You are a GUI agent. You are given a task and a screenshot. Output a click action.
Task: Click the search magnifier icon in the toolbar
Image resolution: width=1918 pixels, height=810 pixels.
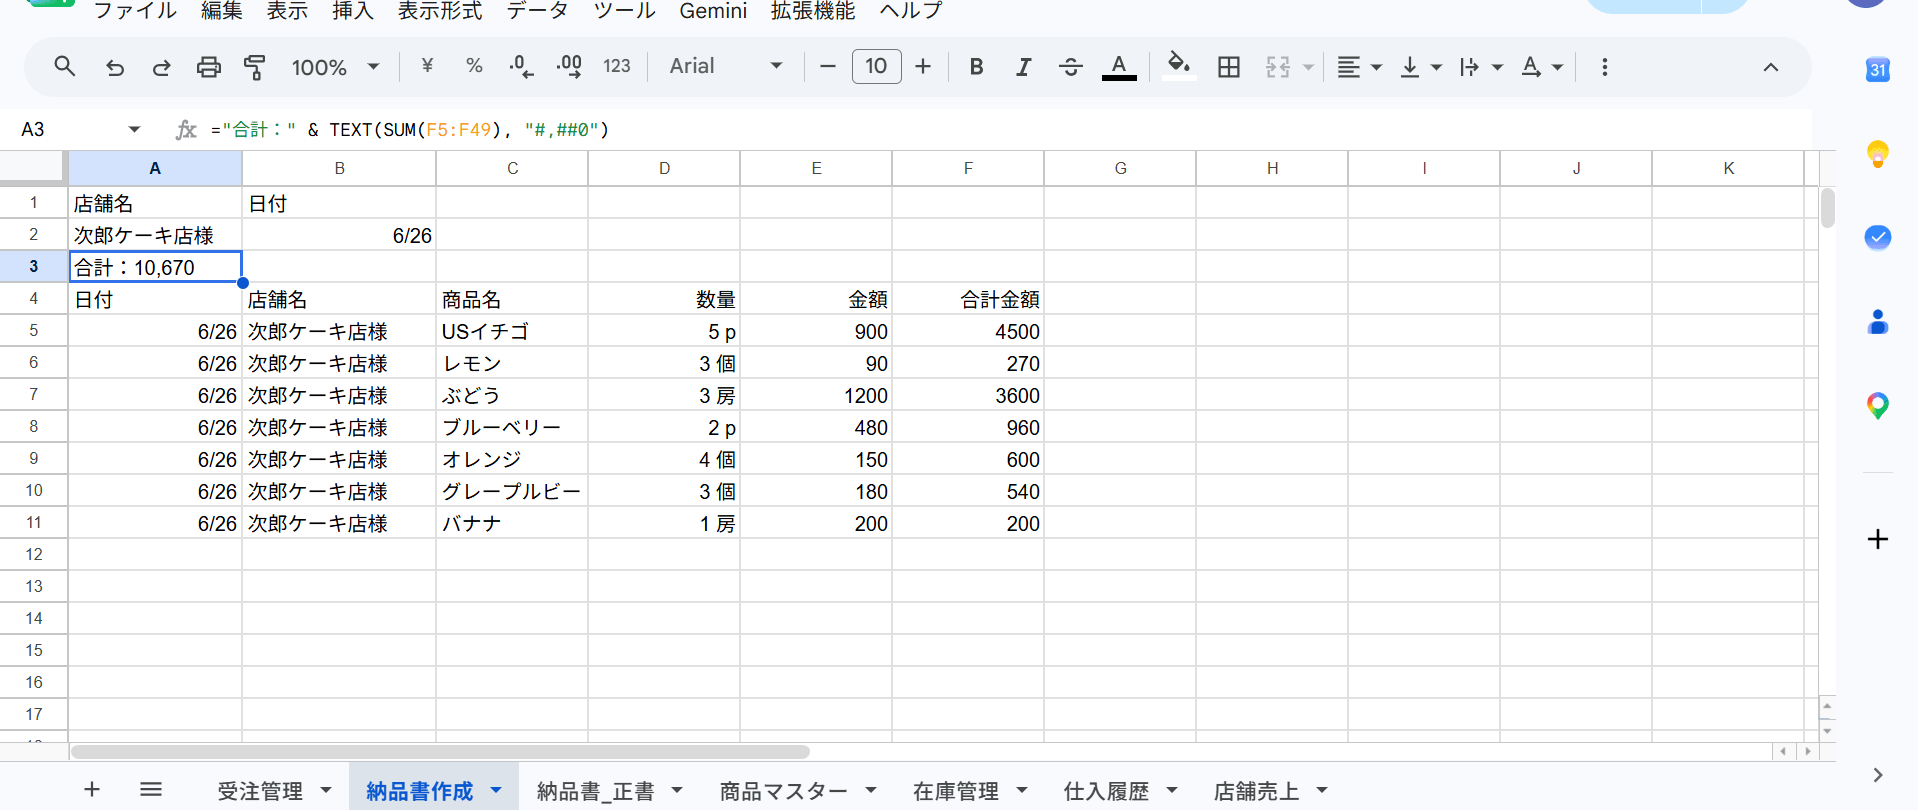tap(65, 67)
